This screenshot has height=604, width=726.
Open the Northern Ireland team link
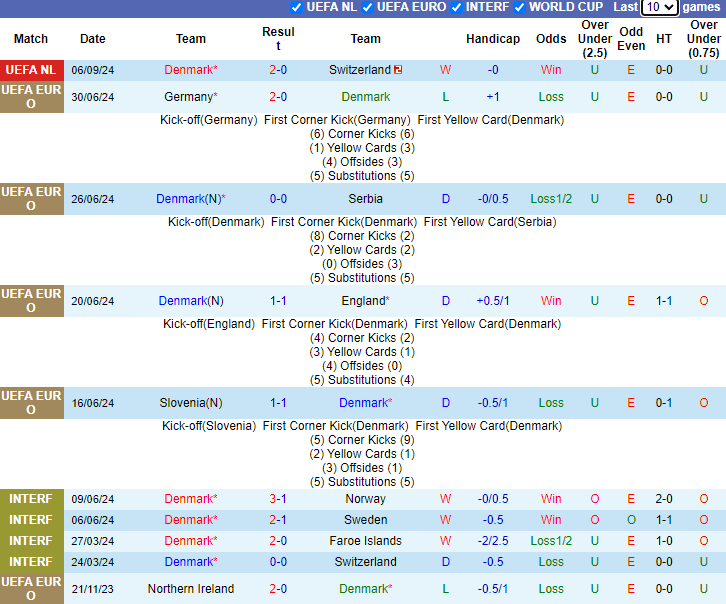point(190,589)
